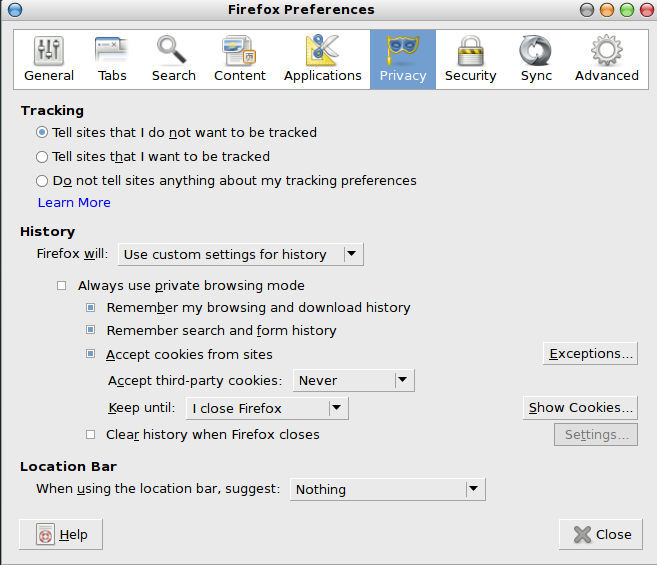
Task: Enable 'Clear history when Firefox closes'
Action: coord(91,435)
